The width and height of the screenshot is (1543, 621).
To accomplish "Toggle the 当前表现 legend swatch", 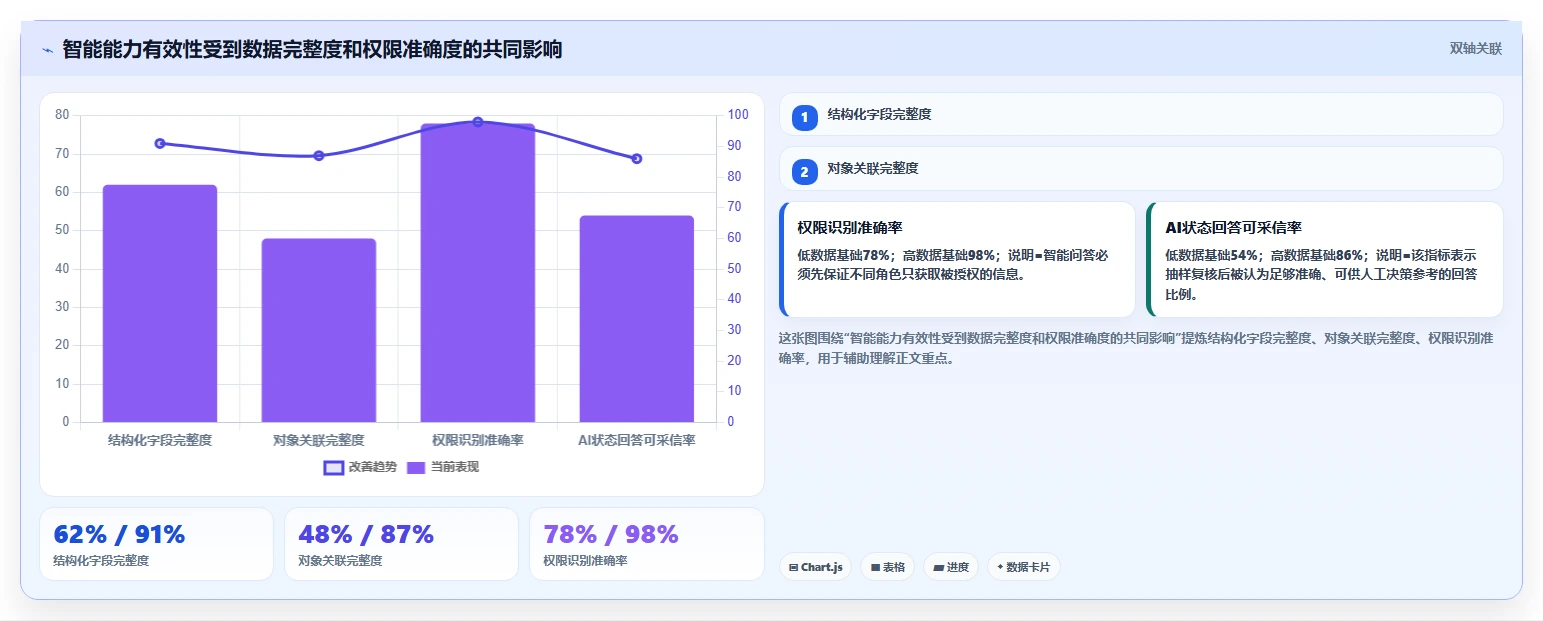I will [416, 467].
